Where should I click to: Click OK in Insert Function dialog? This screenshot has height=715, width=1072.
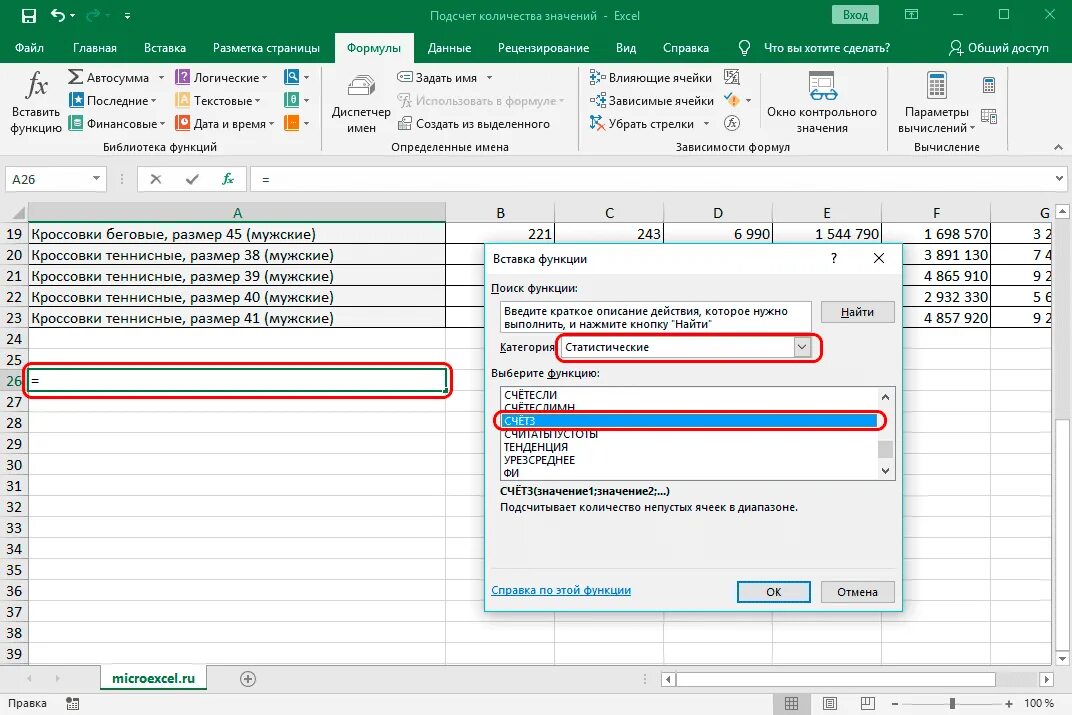773,592
